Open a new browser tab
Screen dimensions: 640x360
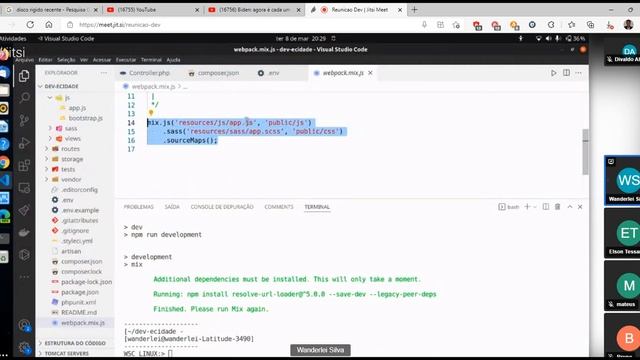pos(414,10)
